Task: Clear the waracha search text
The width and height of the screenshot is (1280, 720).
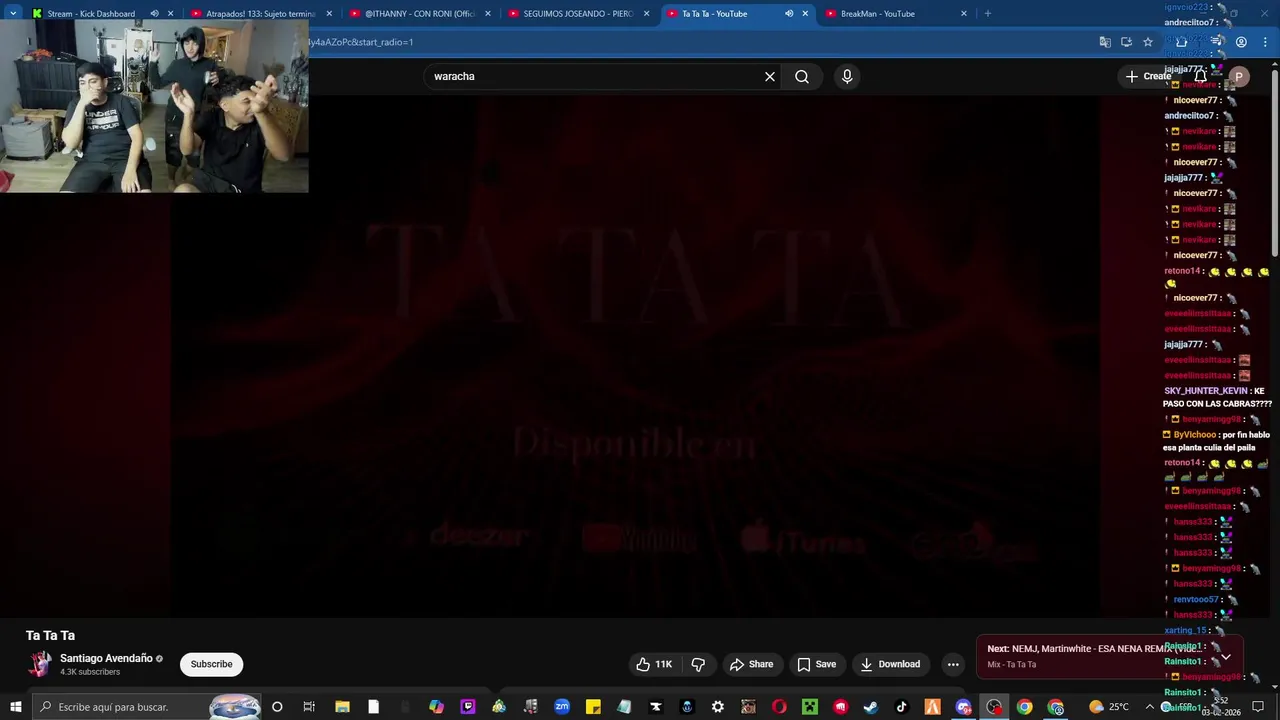Action: point(770,76)
